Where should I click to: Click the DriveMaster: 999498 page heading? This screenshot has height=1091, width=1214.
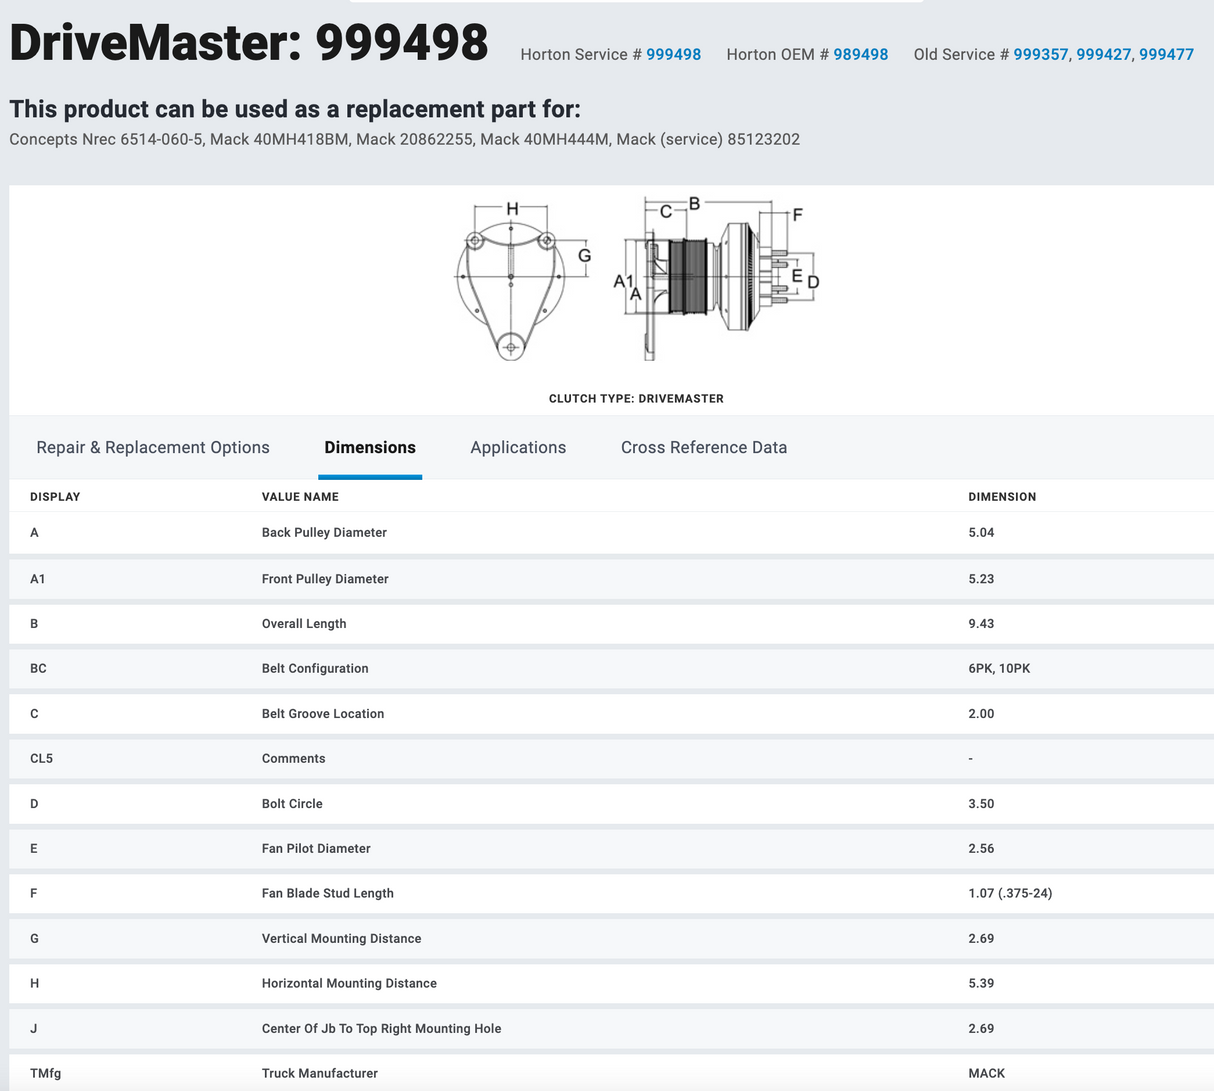click(249, 43)
